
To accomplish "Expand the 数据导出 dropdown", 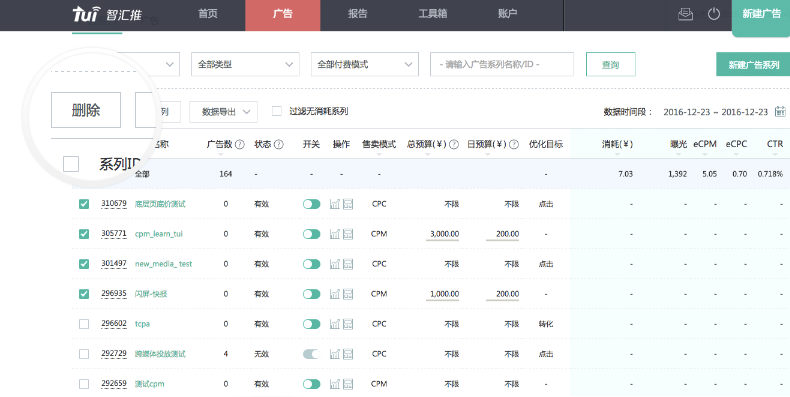I will point(223,112).
